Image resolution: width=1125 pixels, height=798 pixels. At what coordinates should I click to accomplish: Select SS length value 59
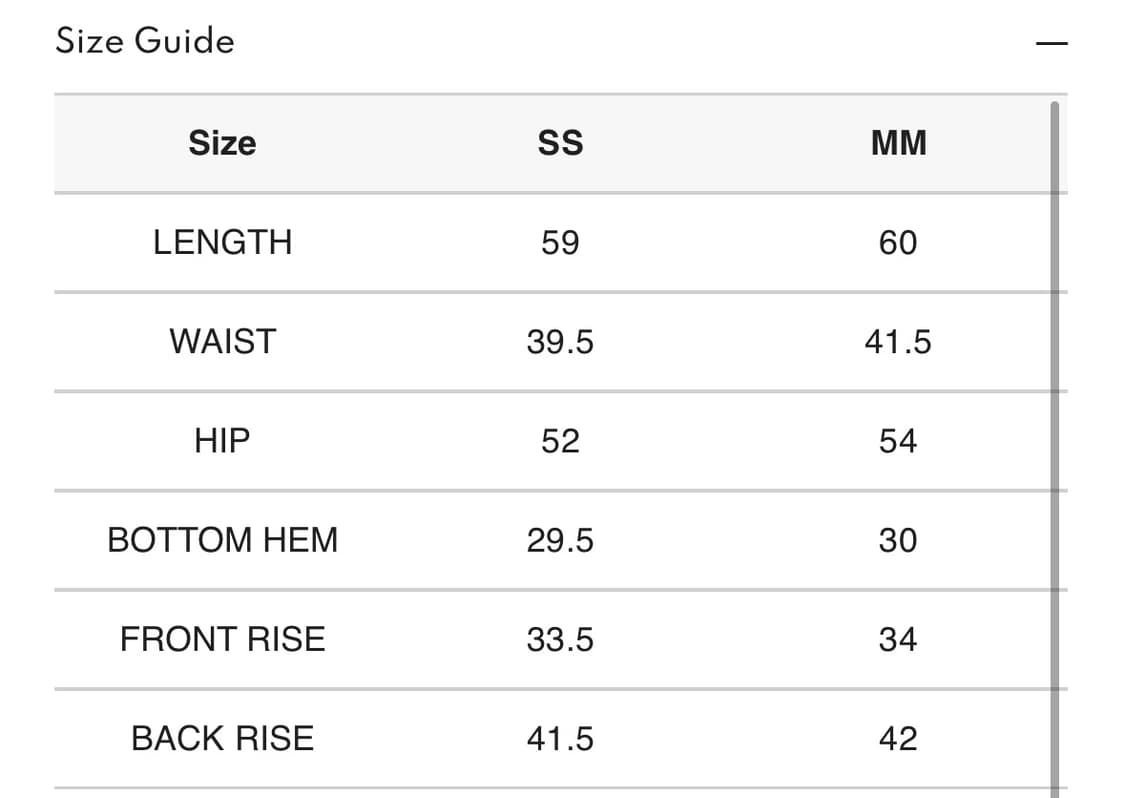560,243
